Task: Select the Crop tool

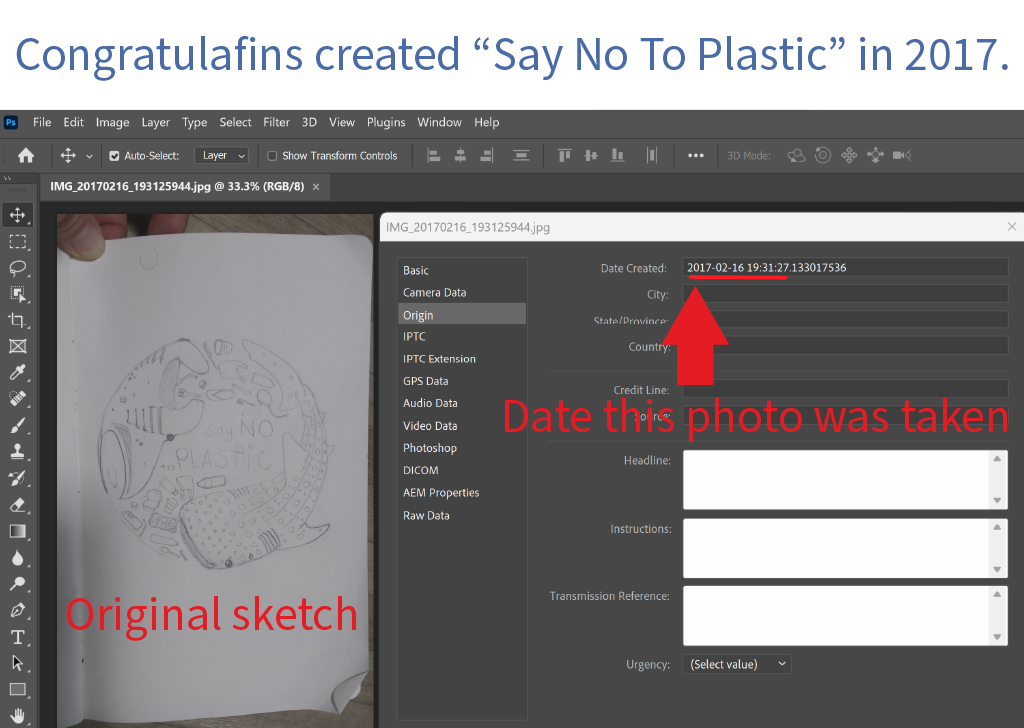Action: coord(18,321)
